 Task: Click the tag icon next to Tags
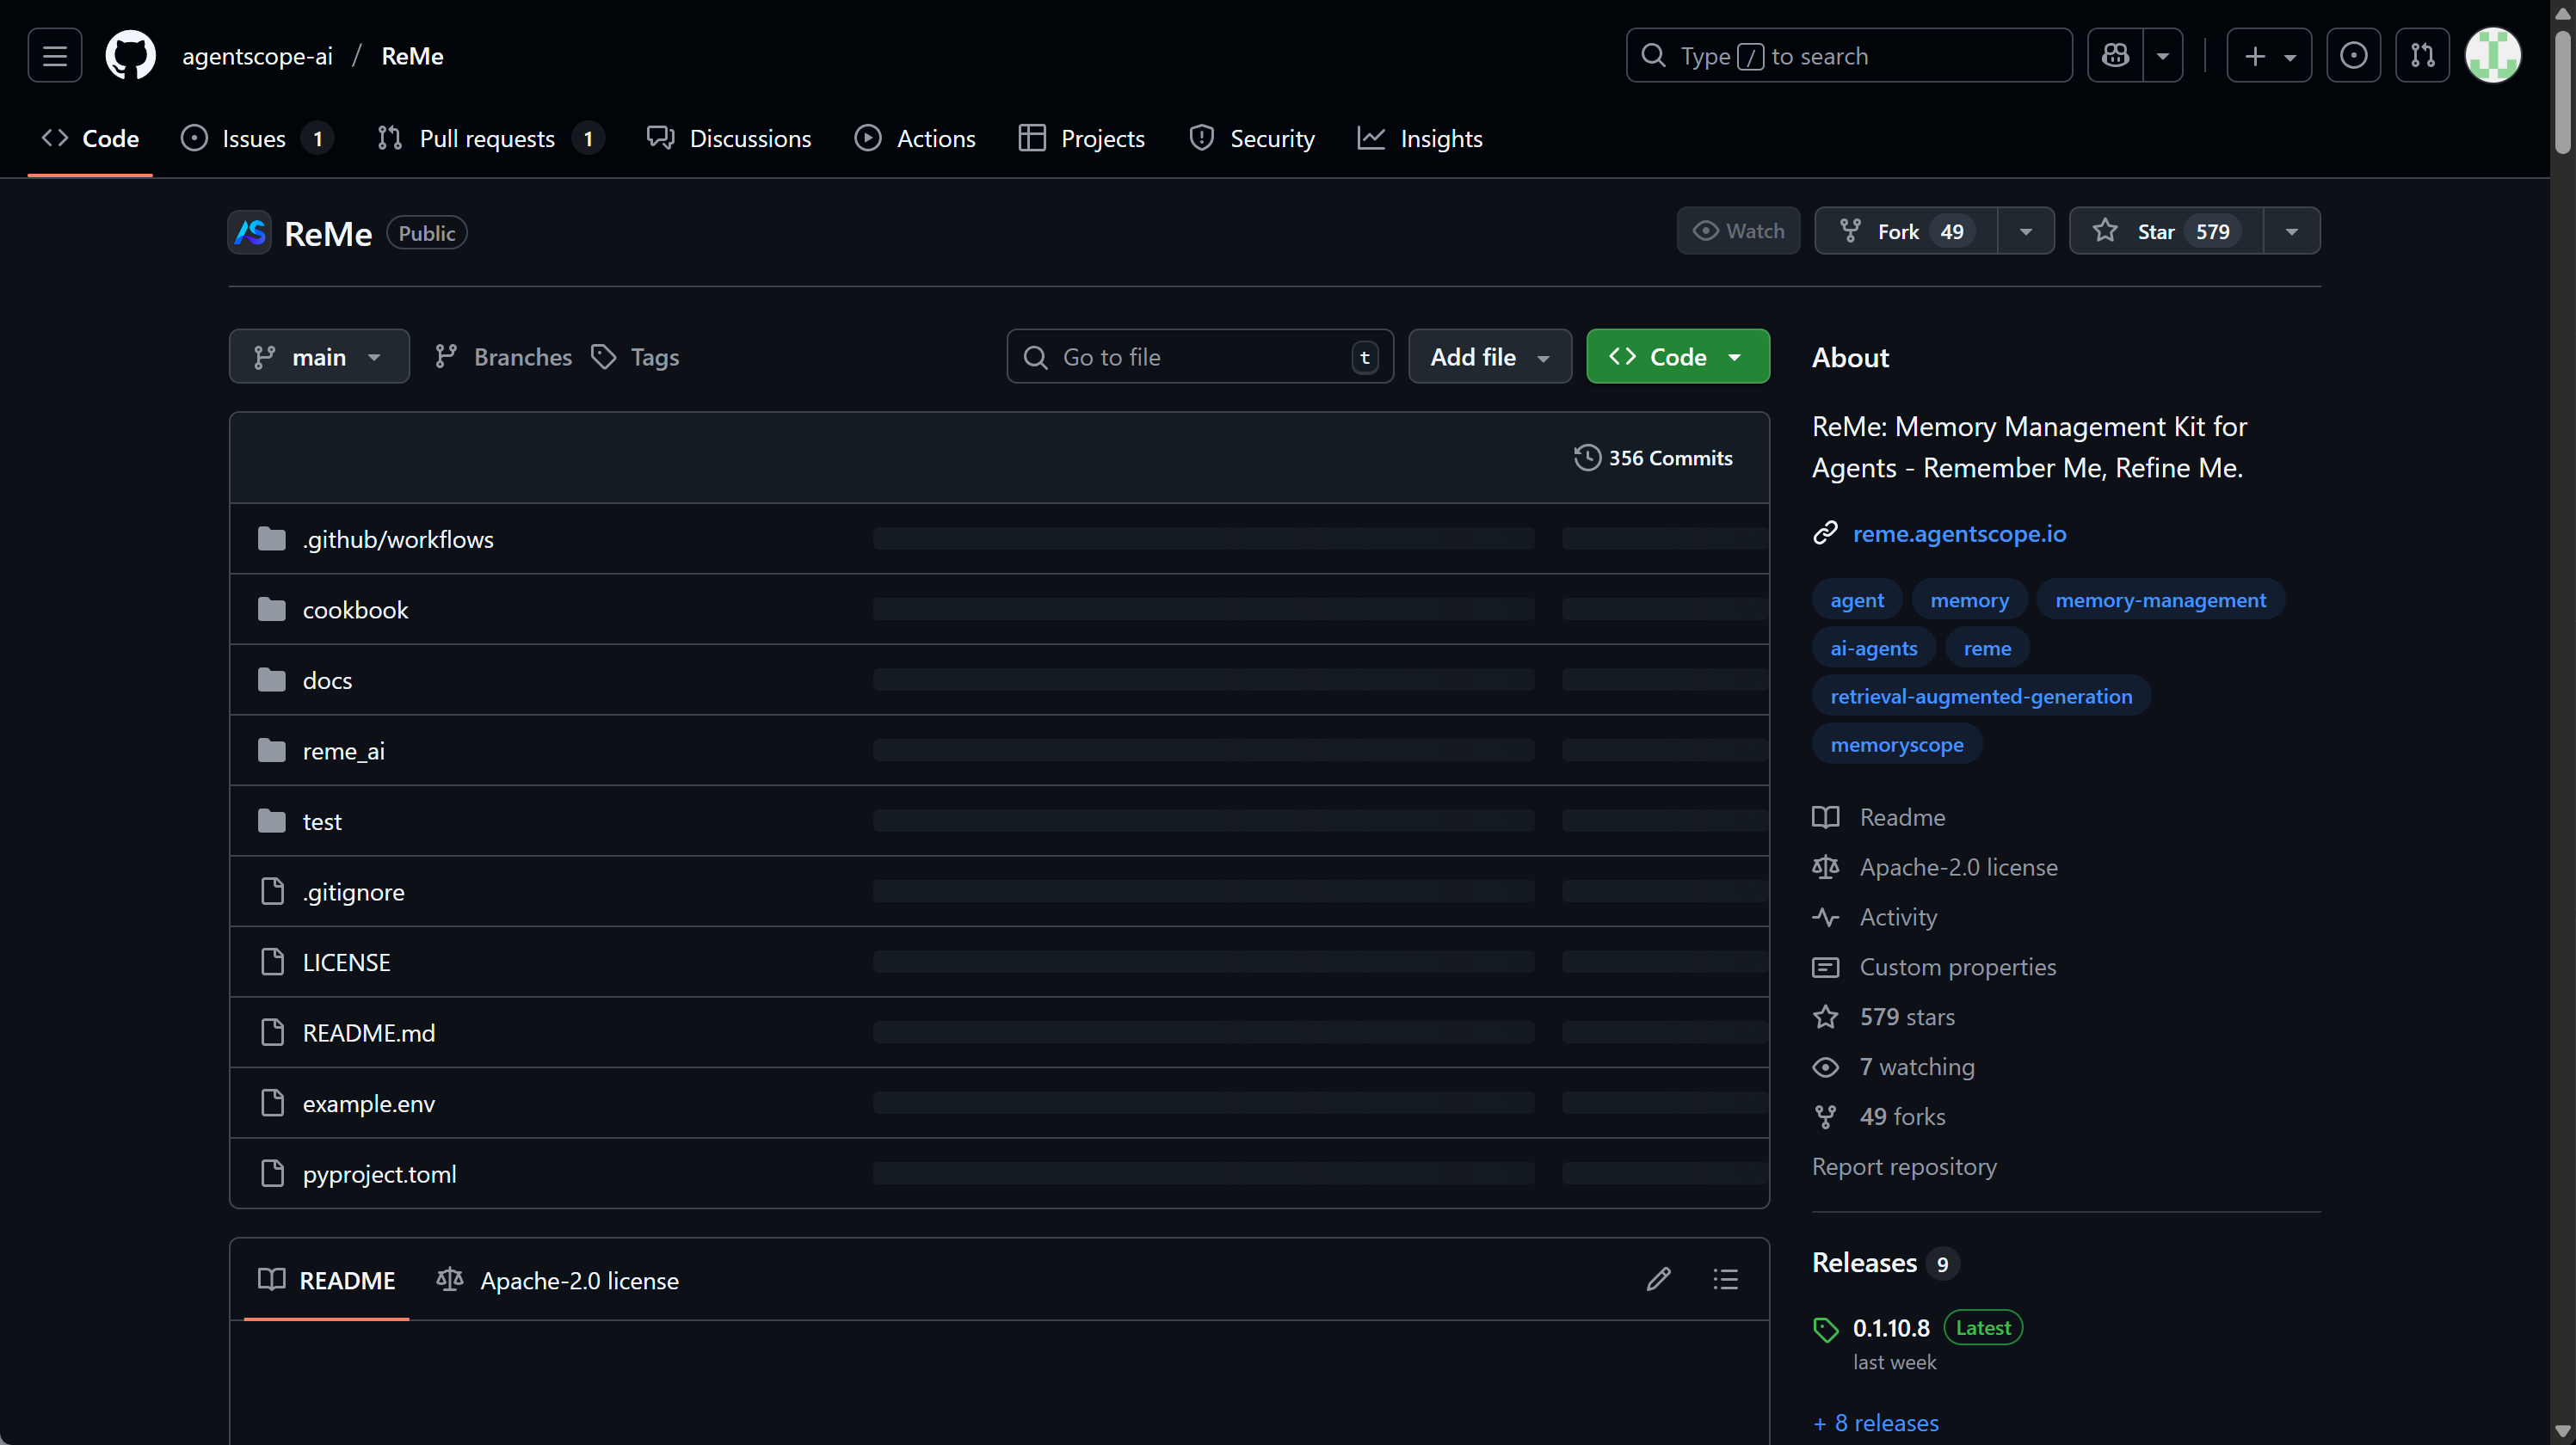tap(604, 357)
